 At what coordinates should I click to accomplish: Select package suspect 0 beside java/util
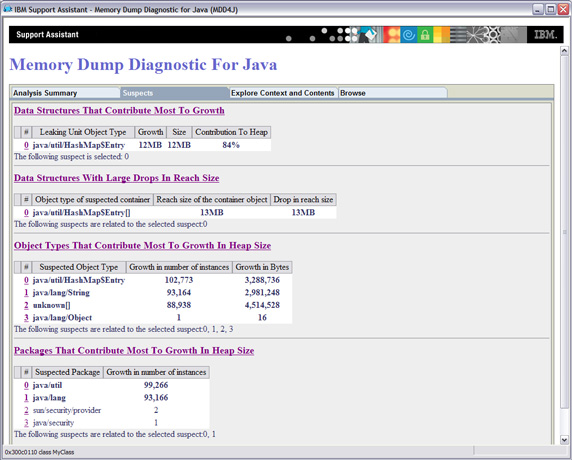[x=26, y=385]
